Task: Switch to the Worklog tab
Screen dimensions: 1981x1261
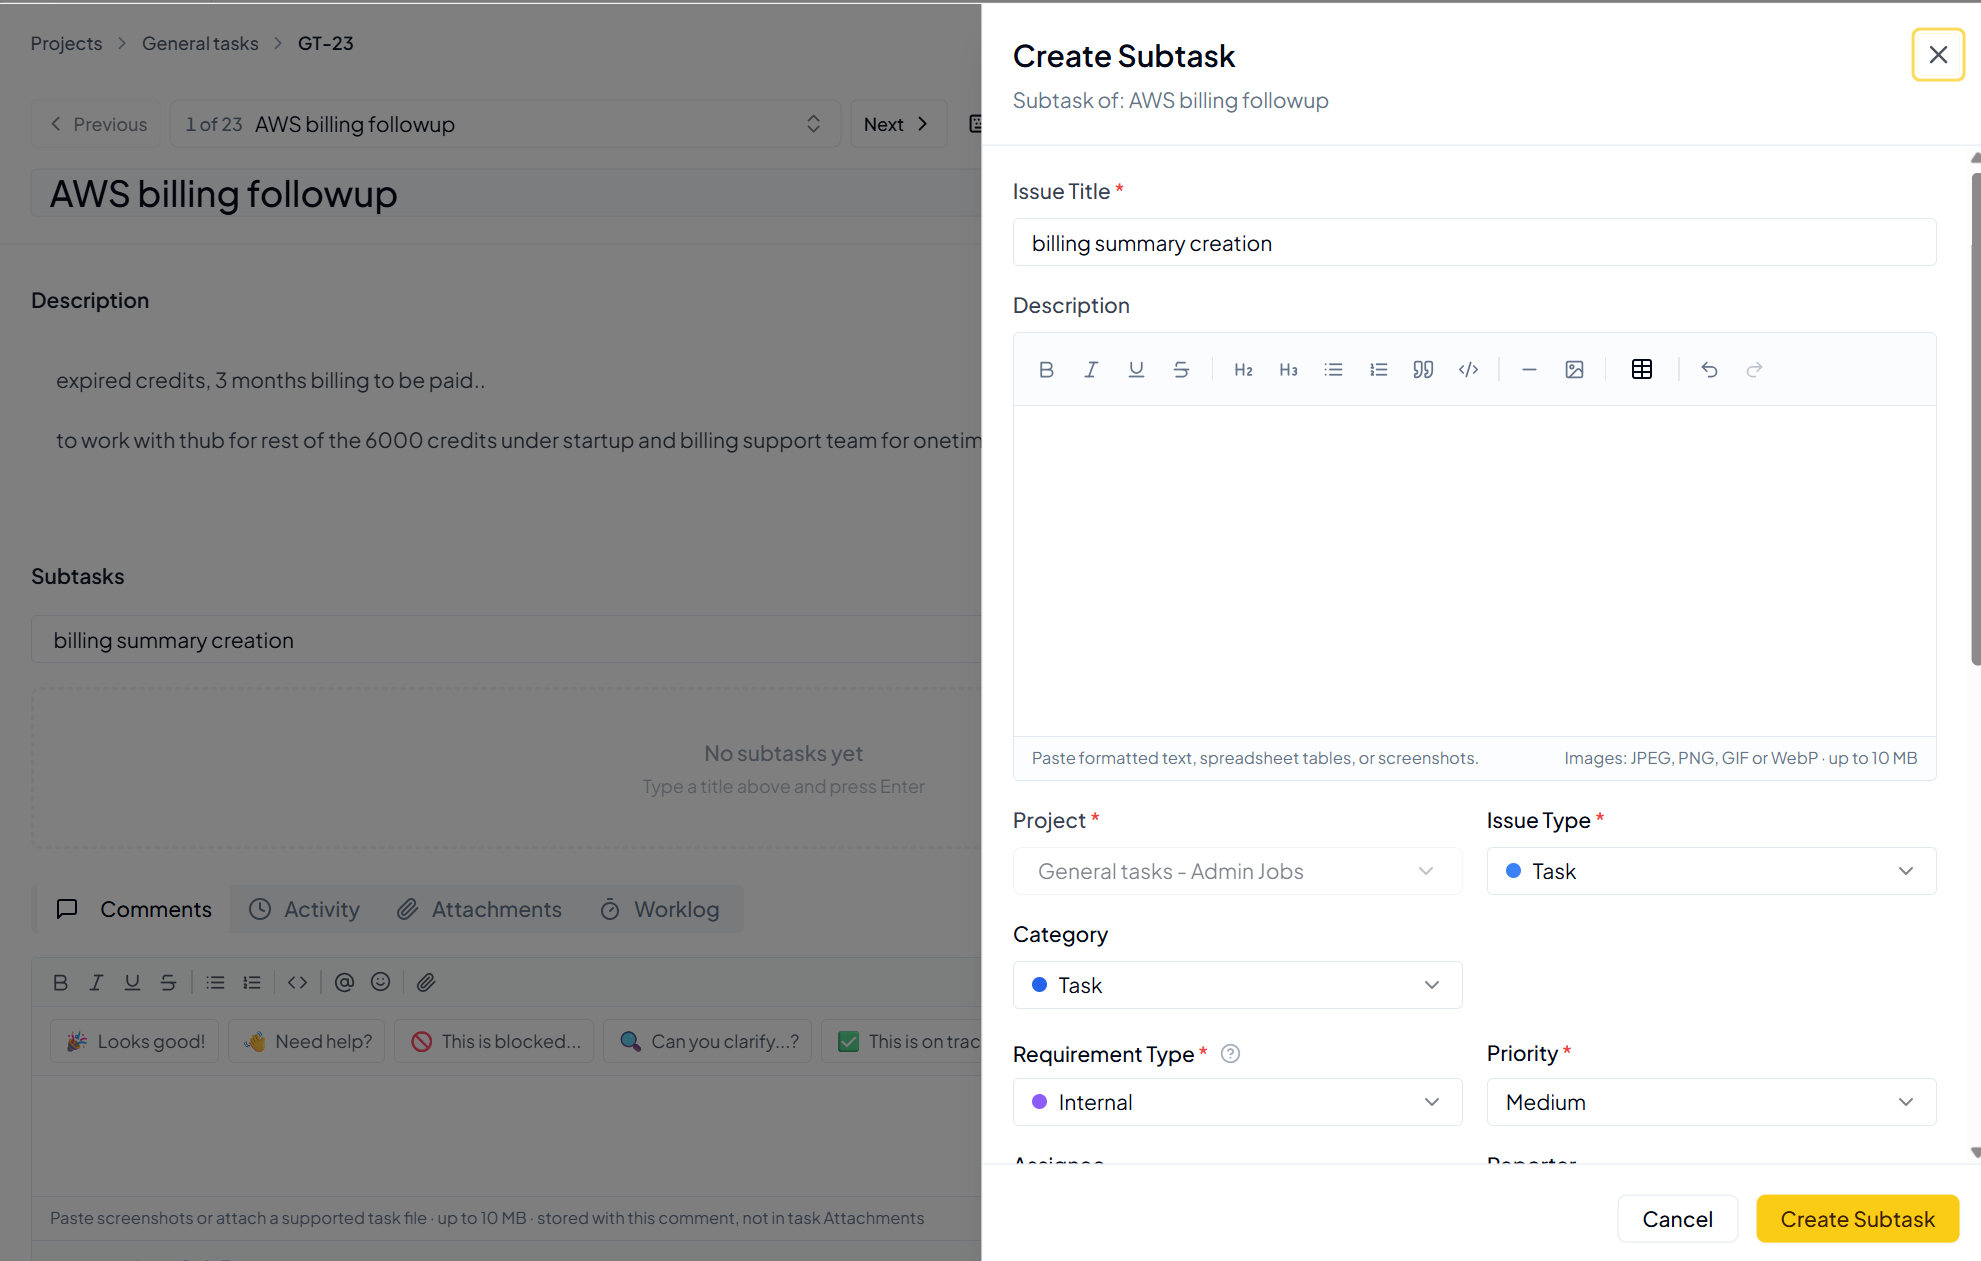Action: coord(660,910)
